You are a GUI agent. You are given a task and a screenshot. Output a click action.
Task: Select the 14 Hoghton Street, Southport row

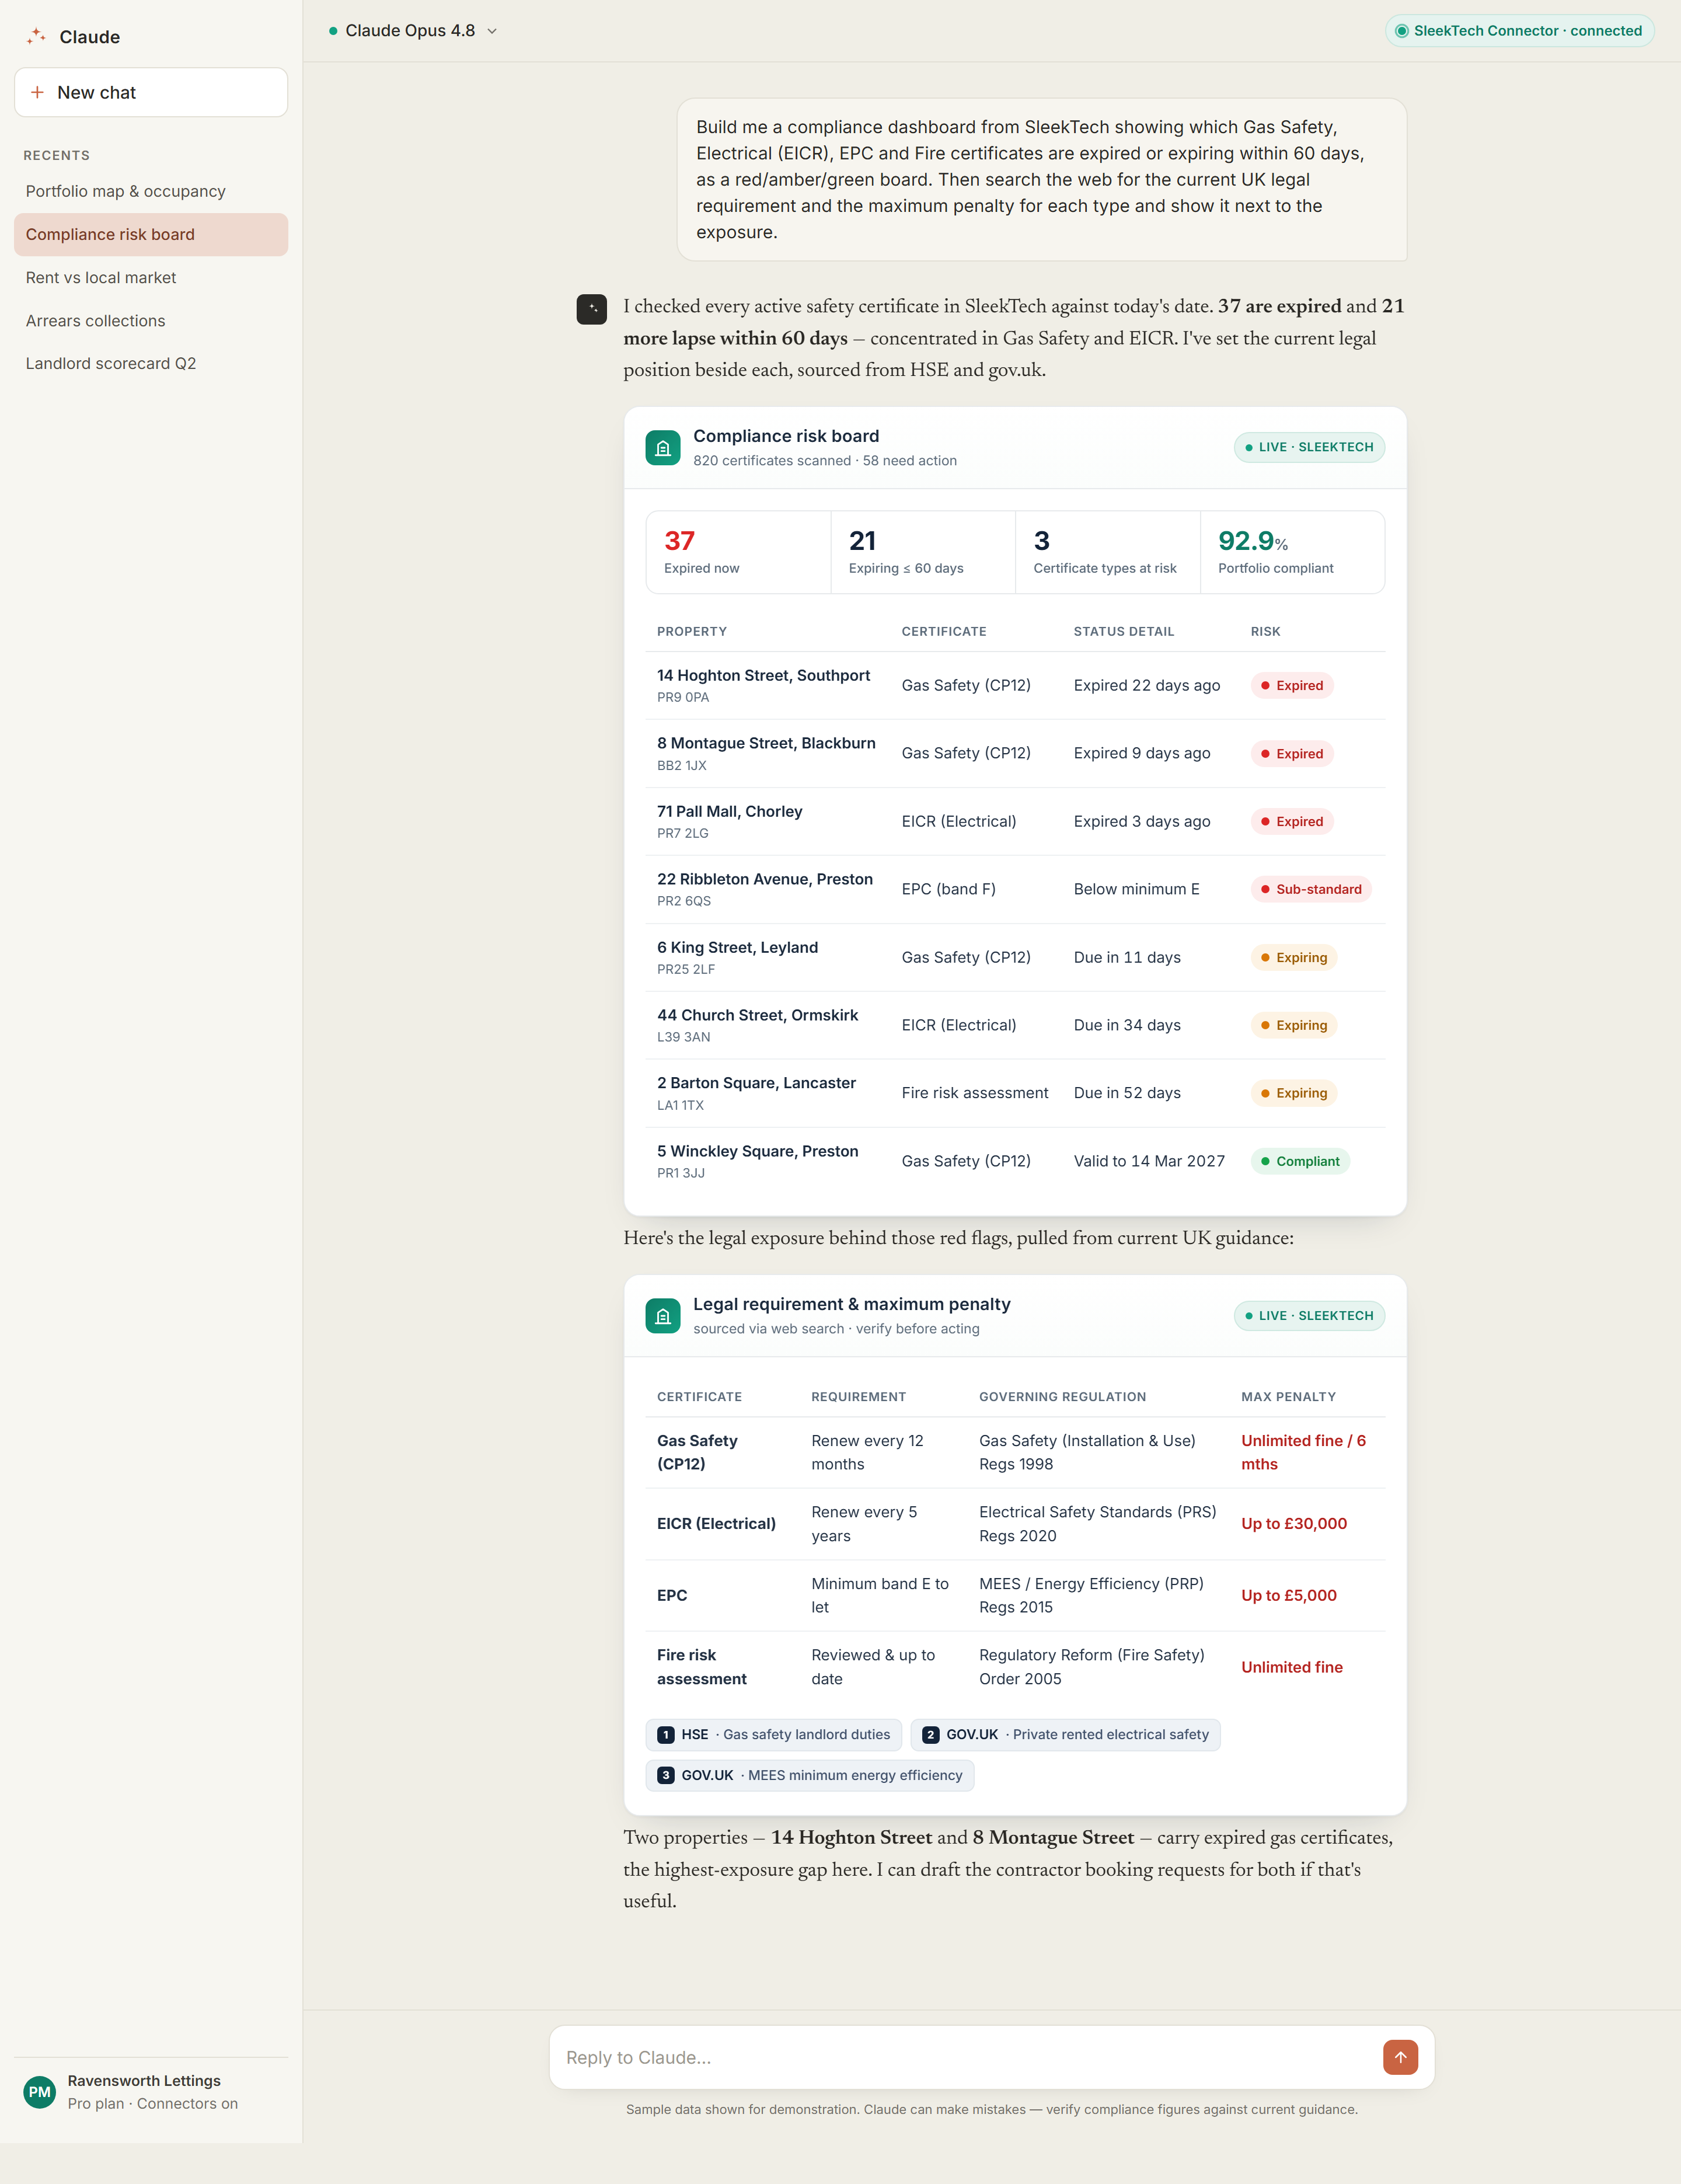pos(1014,686)
